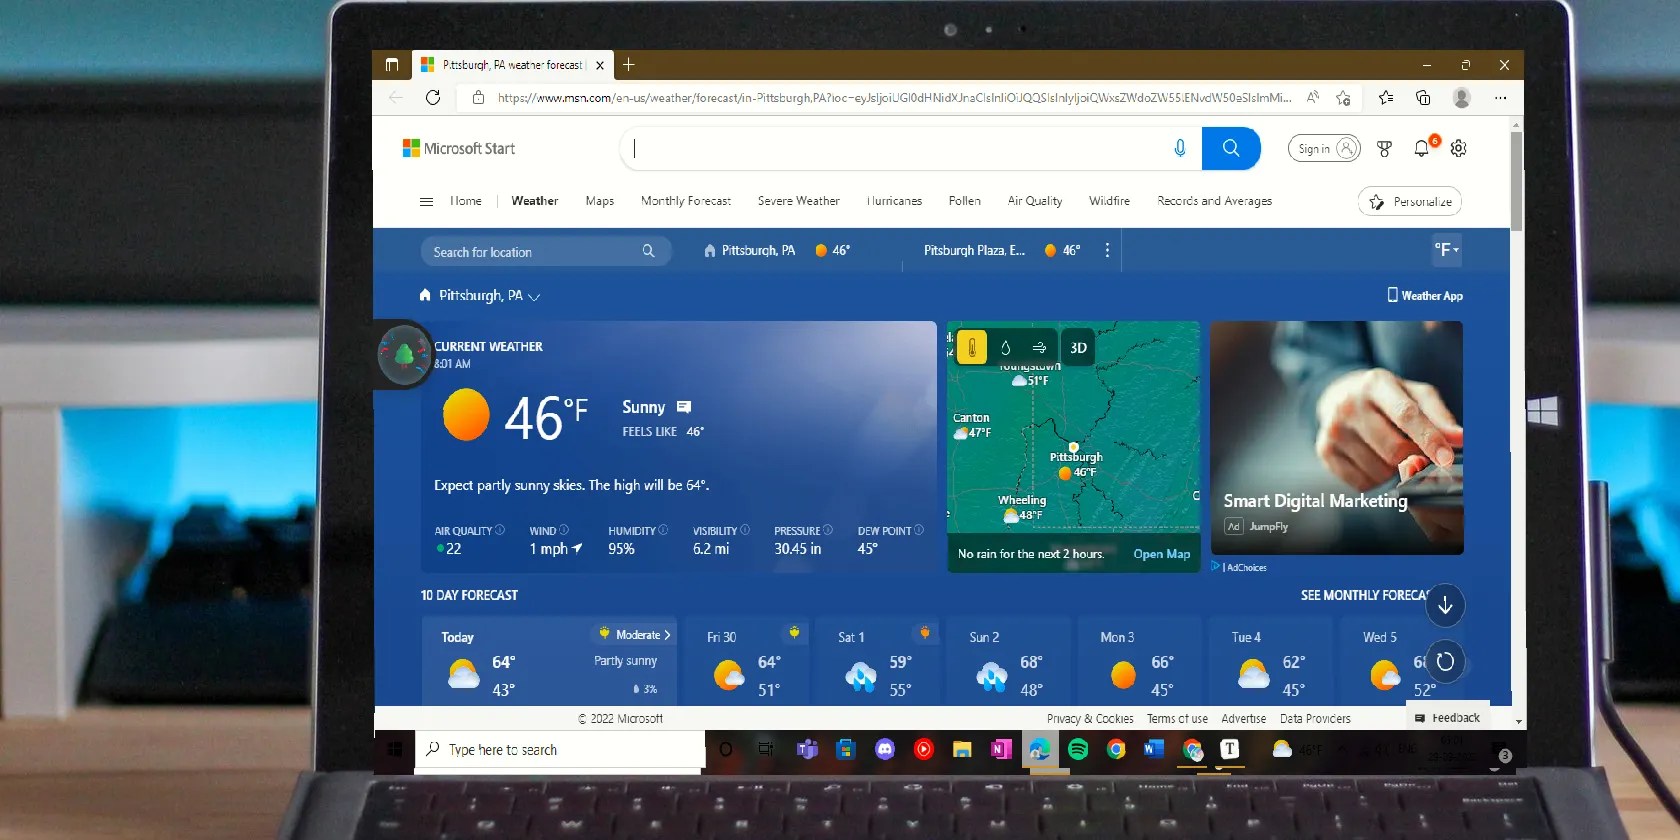Viewport: 1680px width, 840px height.
Task: Open Records and Averages tab
Action: [1214, 201]
